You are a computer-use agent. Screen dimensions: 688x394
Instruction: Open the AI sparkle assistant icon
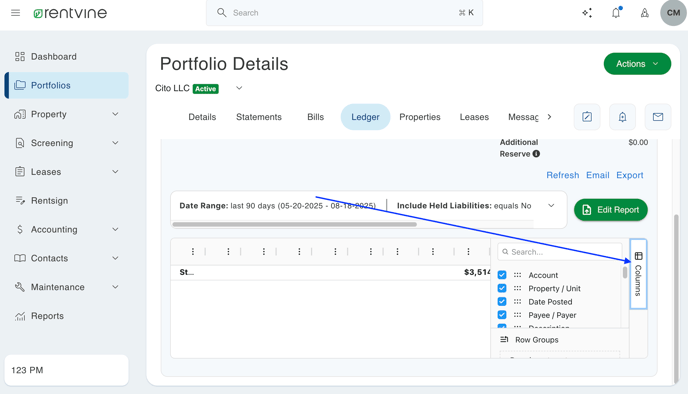(587, 13)
